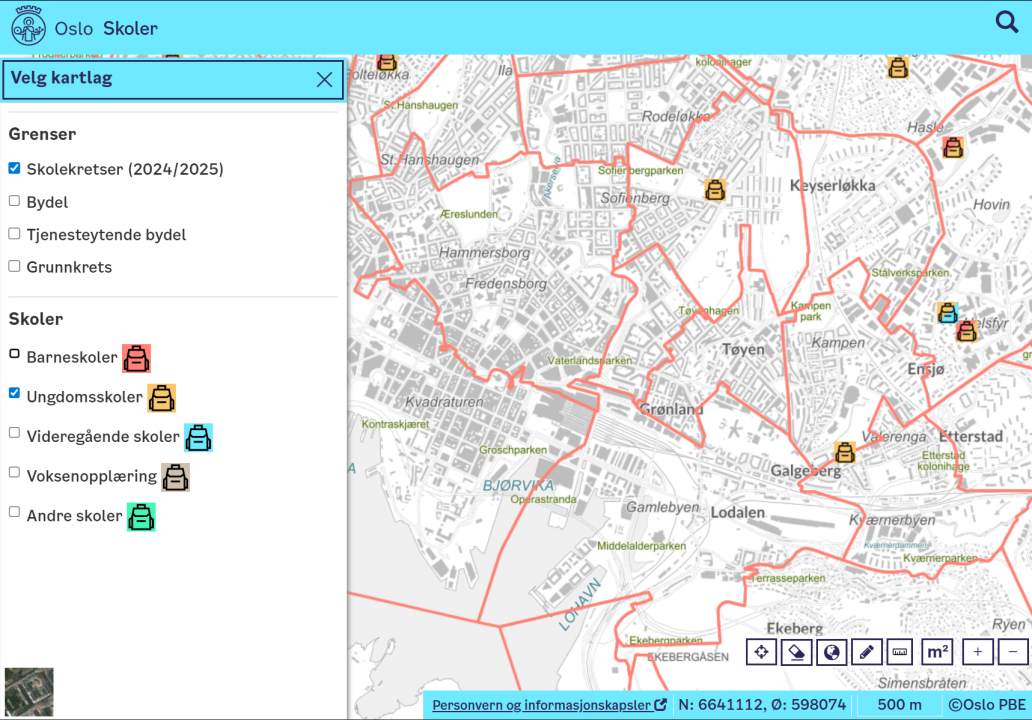Click the search magnifier icon
Screen dimensions: 1032x720
coord(1006,22)
